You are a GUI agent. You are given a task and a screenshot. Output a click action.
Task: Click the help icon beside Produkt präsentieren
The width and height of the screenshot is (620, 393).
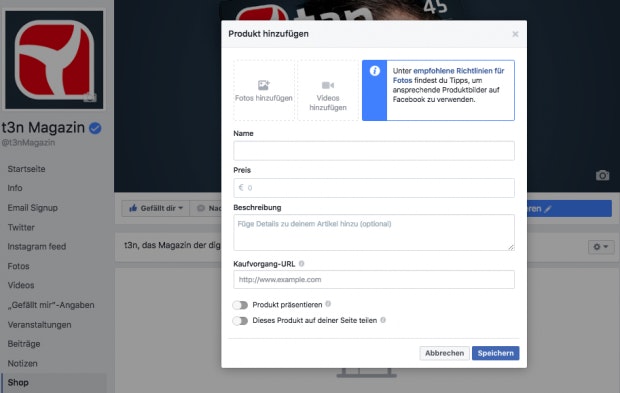(x=328, y=304)
